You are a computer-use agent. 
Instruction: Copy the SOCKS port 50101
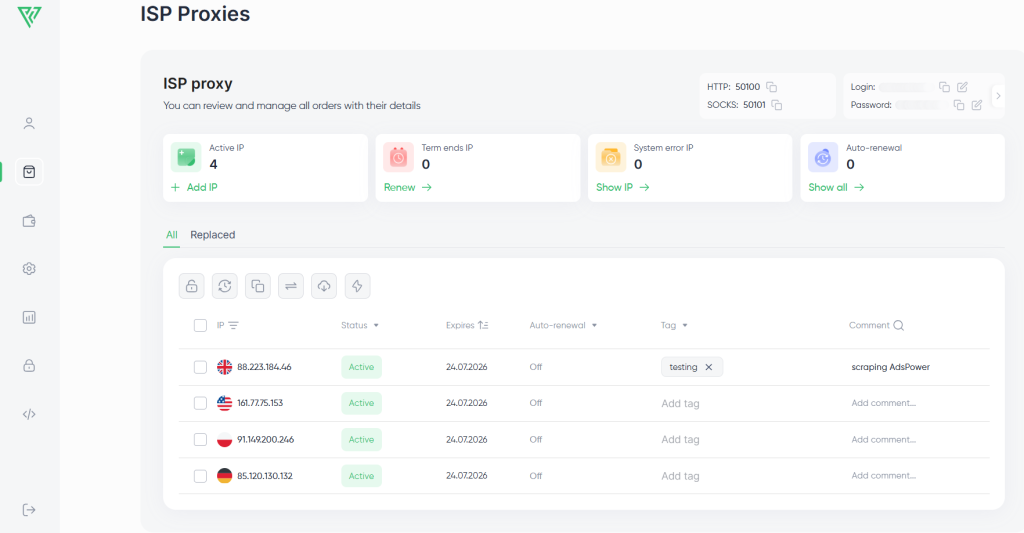tap(776, 105)
